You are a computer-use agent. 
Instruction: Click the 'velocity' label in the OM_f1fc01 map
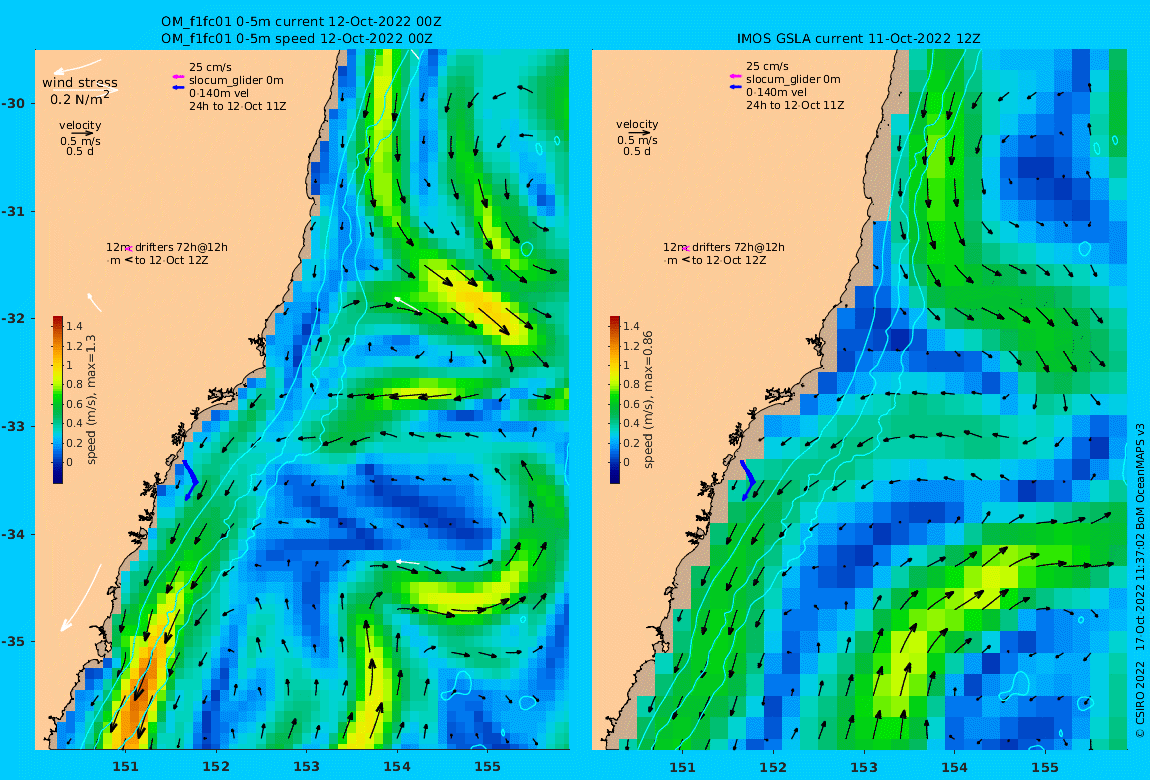80,125
